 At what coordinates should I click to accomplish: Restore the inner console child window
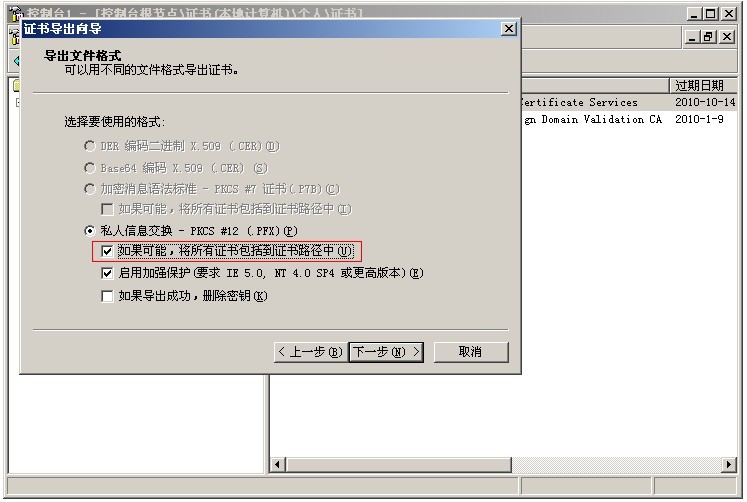(709, 37)
